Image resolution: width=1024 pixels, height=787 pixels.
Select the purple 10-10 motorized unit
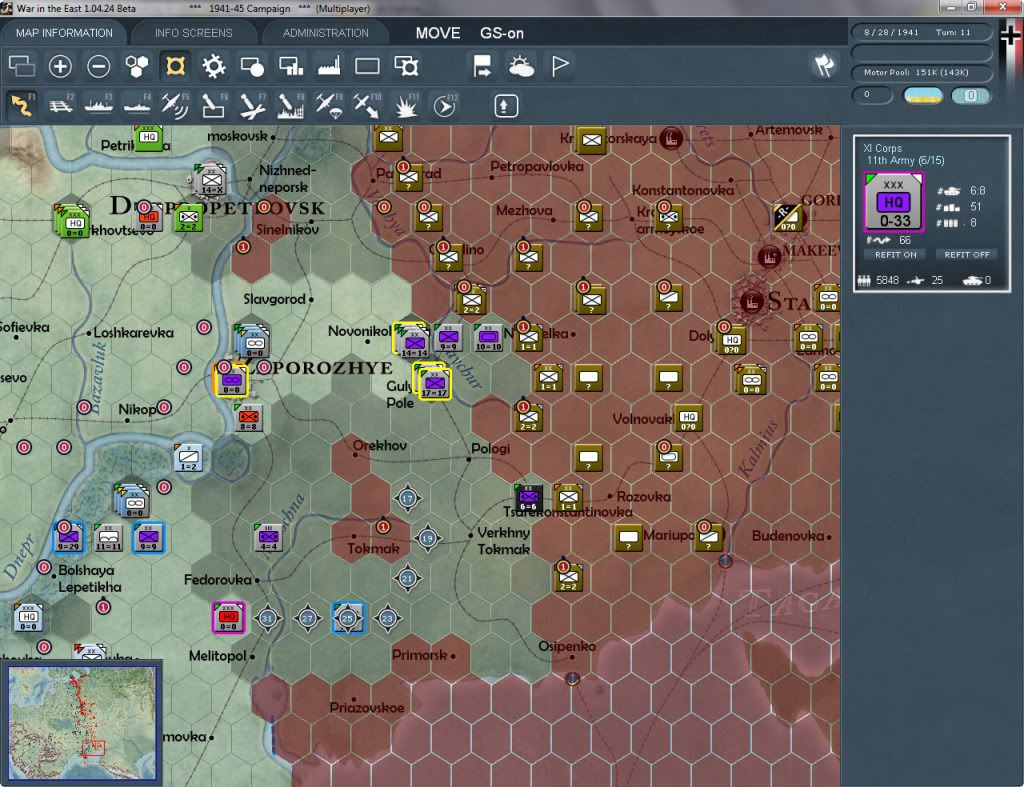tap(488, 338)
